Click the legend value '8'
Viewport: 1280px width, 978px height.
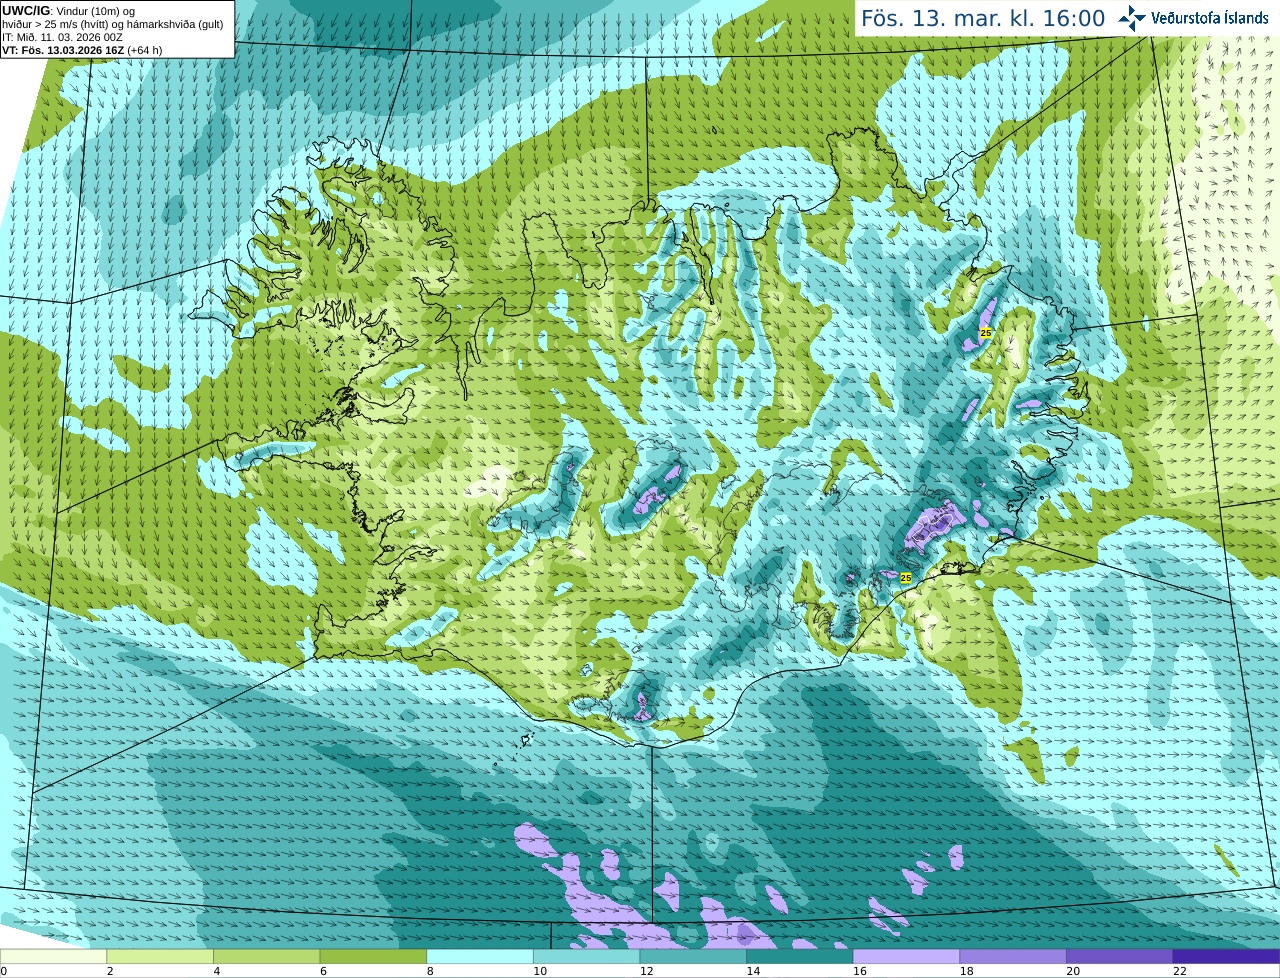[430, 971]
